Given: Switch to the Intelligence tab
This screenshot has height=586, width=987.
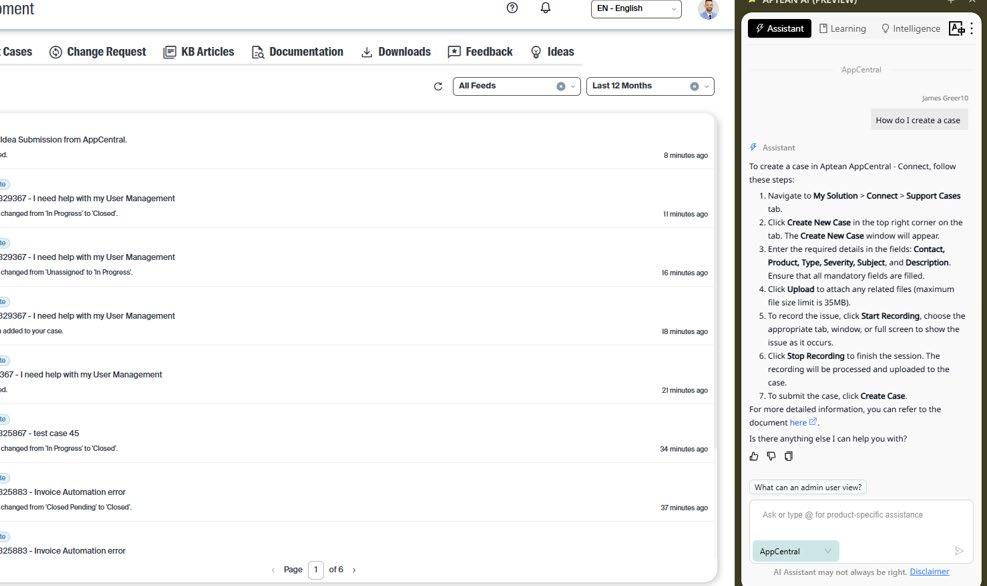Looking at the screenshot, I should tap(910, 28).
